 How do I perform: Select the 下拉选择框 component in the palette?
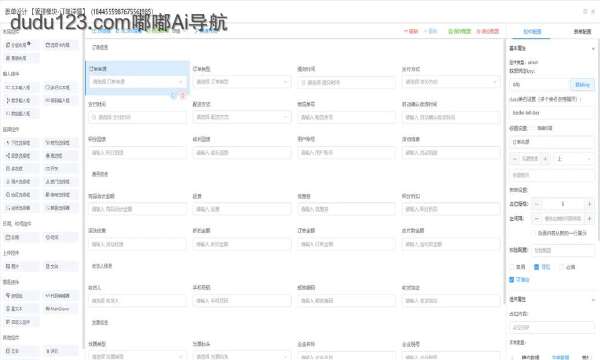coord(18,143)
